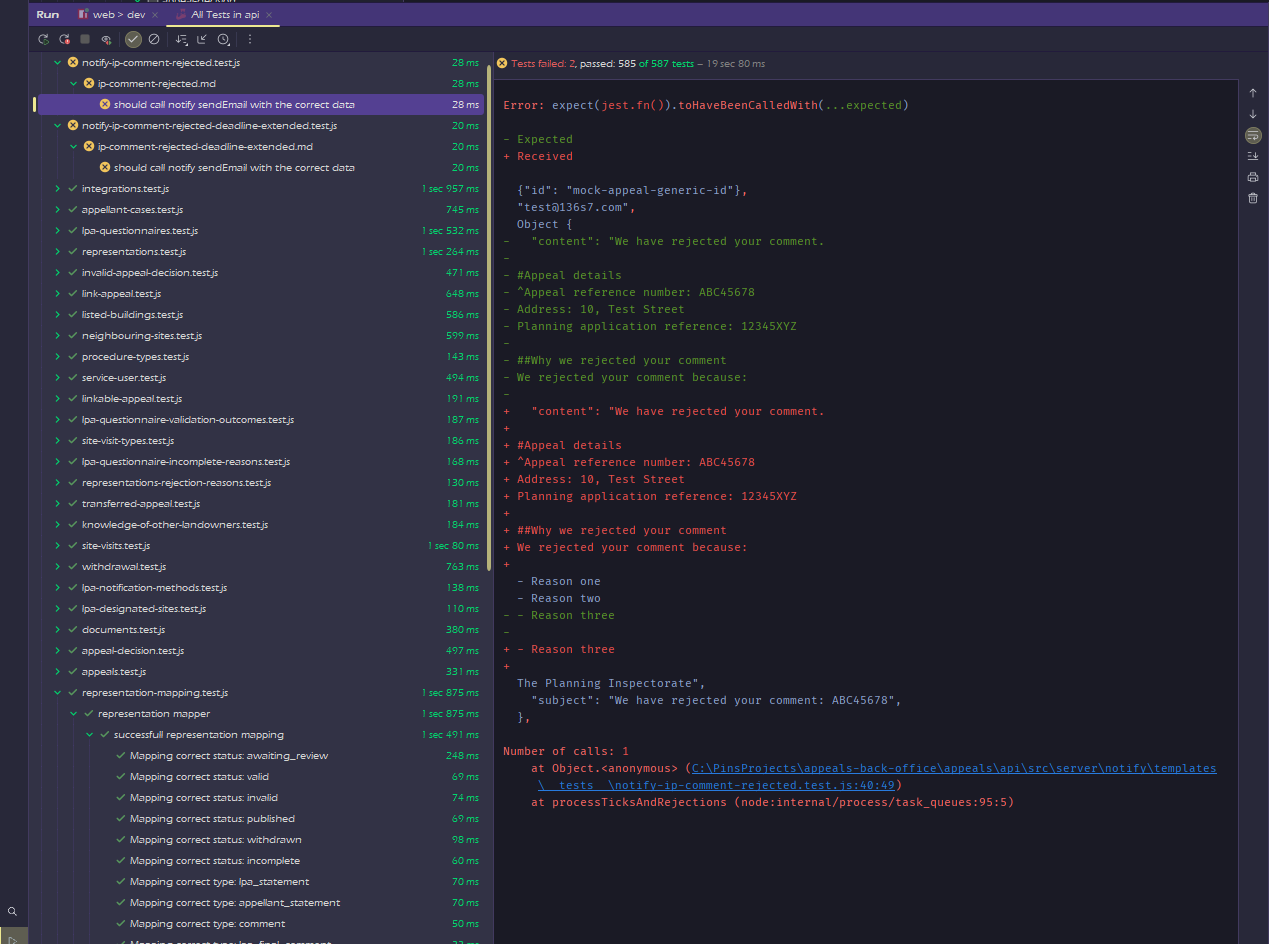The height and width of the screenshot is (944, 1269).
Task: Click the Print output printer icon
Action: [x=1252, y=177]
